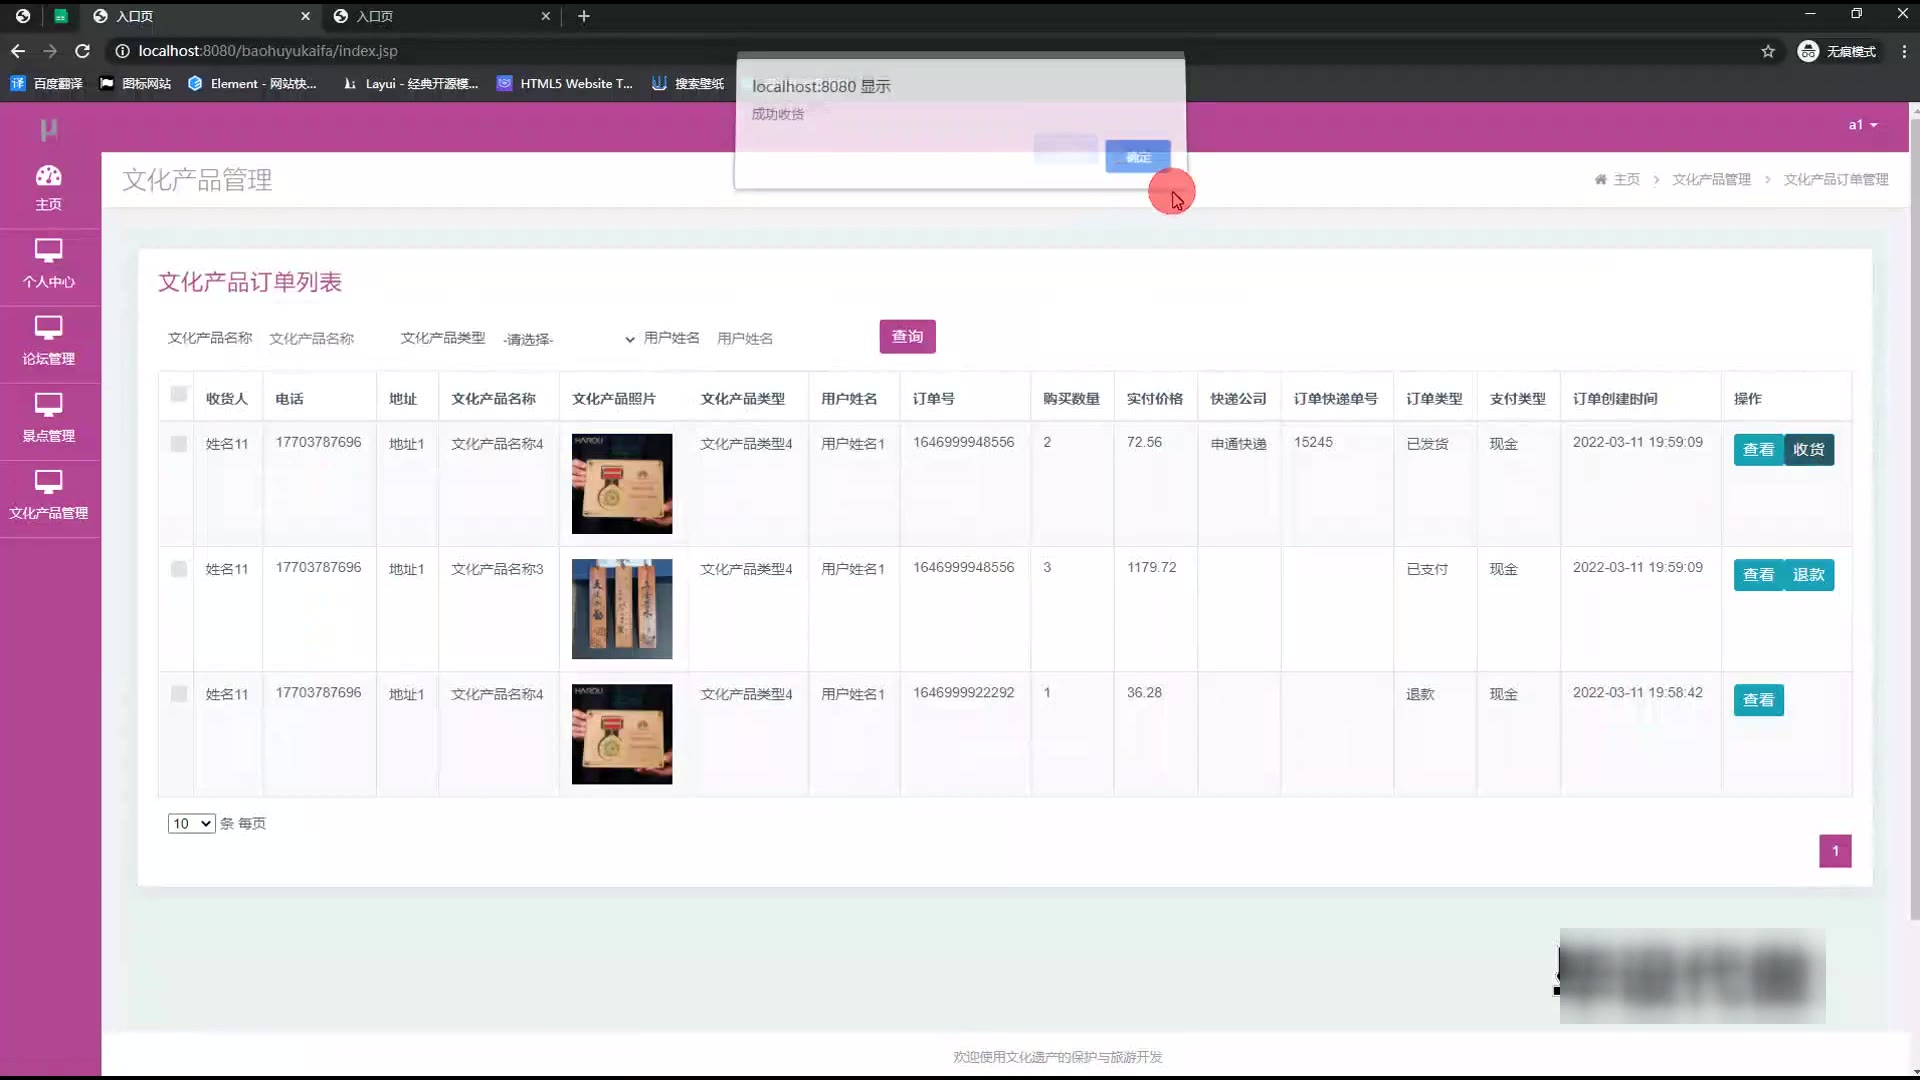Bookmark page with the star icon

tap(1768, 51)
